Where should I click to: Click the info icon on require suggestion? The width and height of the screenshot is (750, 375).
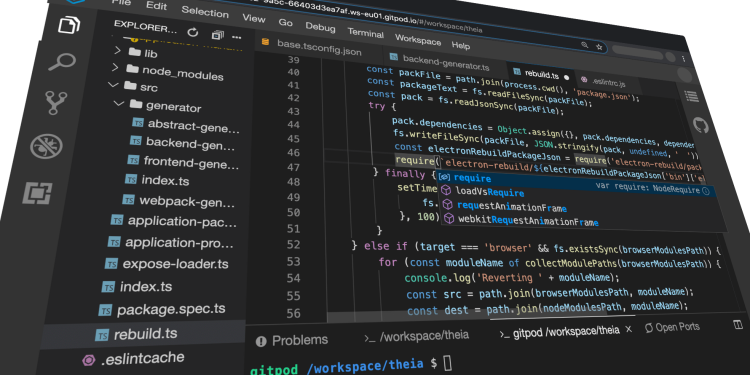706,190
